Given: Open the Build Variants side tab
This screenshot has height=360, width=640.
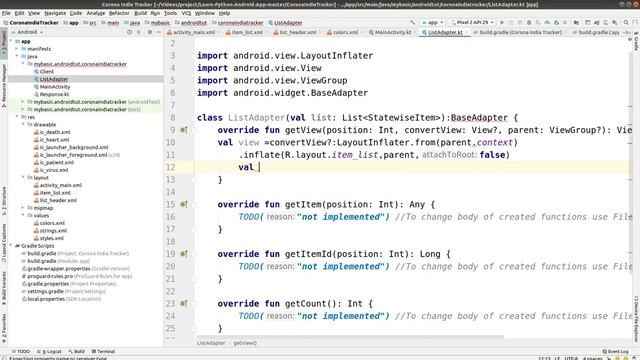Looking at the screenshot, I should tap(4, 288).
